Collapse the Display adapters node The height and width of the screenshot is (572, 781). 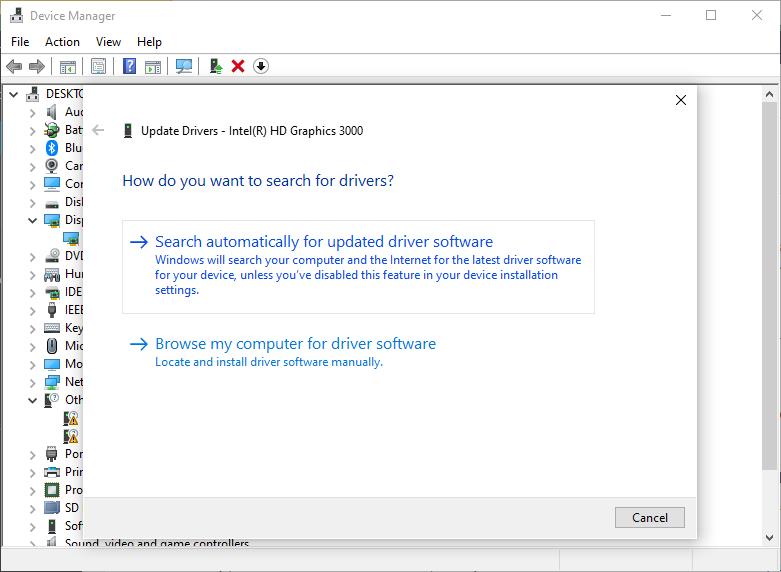(x=33, y=220)
